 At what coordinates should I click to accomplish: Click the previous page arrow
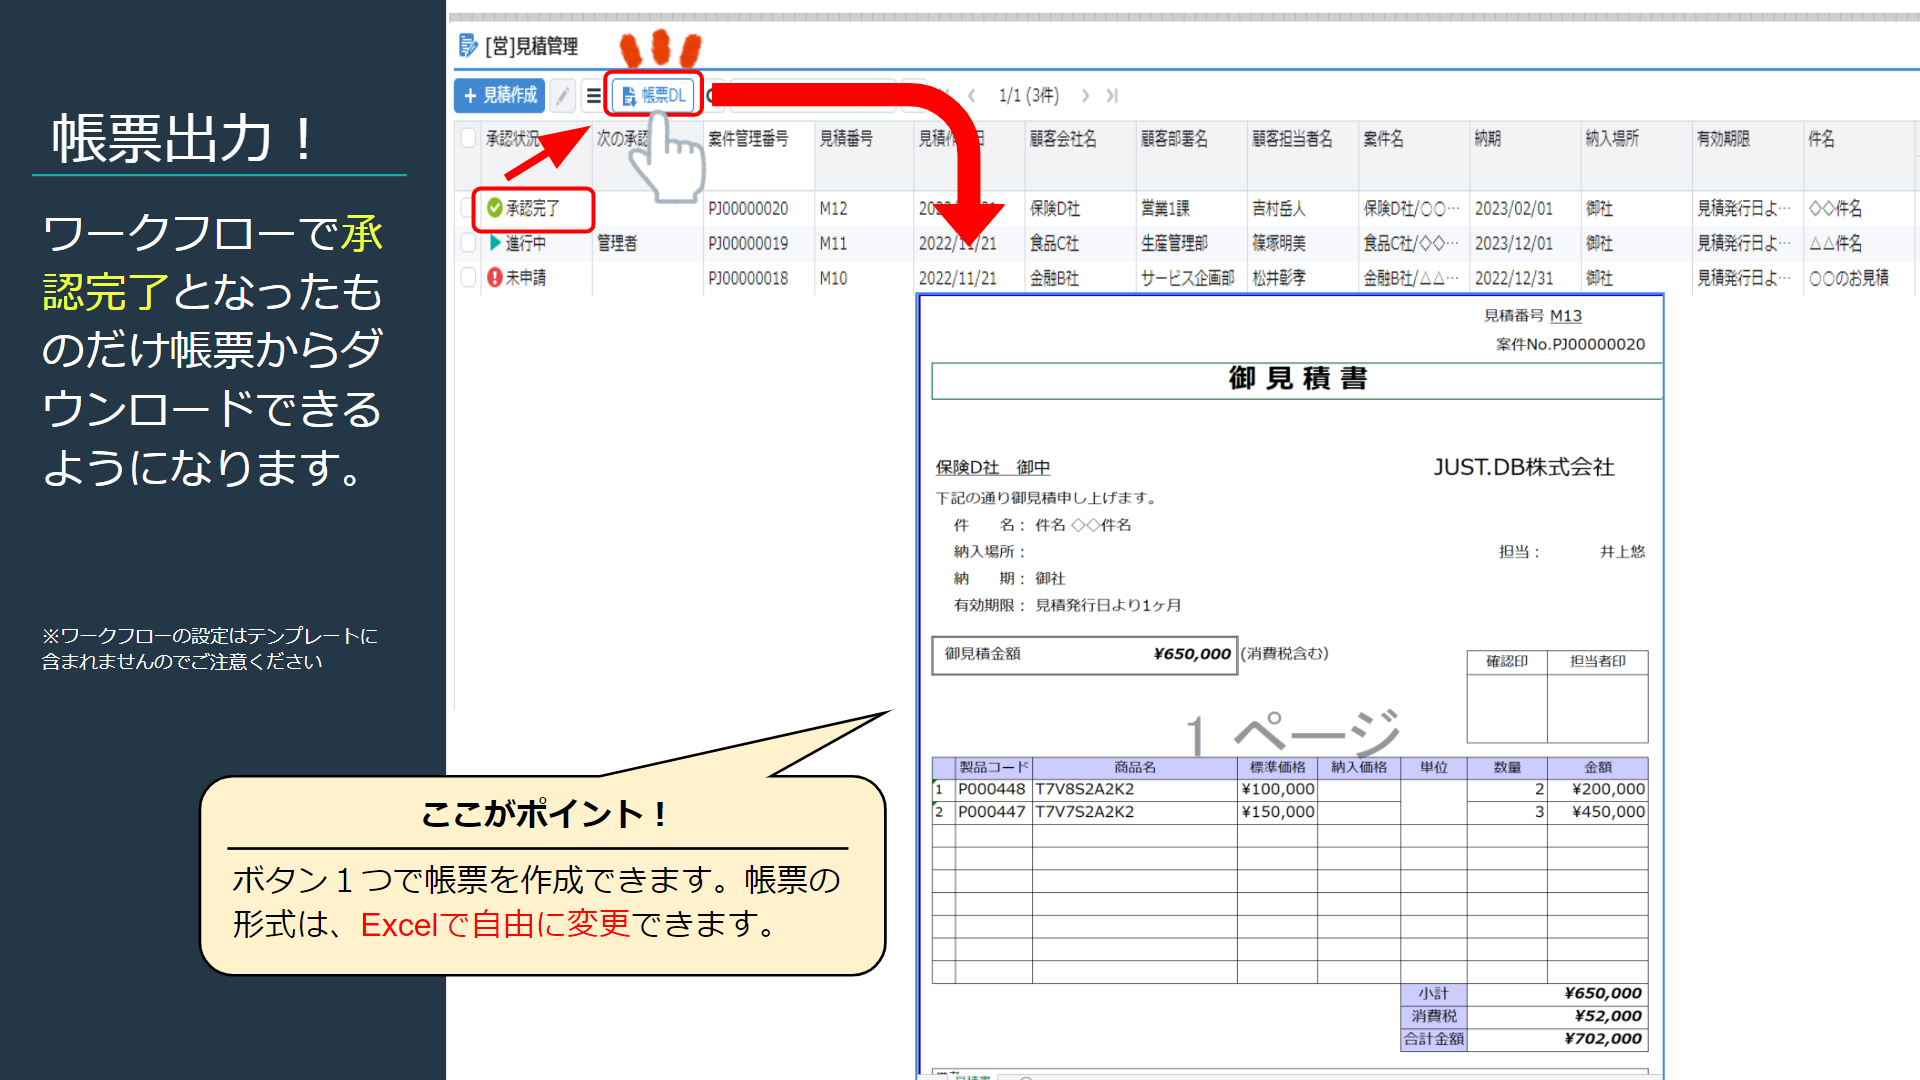click(972, 95)
